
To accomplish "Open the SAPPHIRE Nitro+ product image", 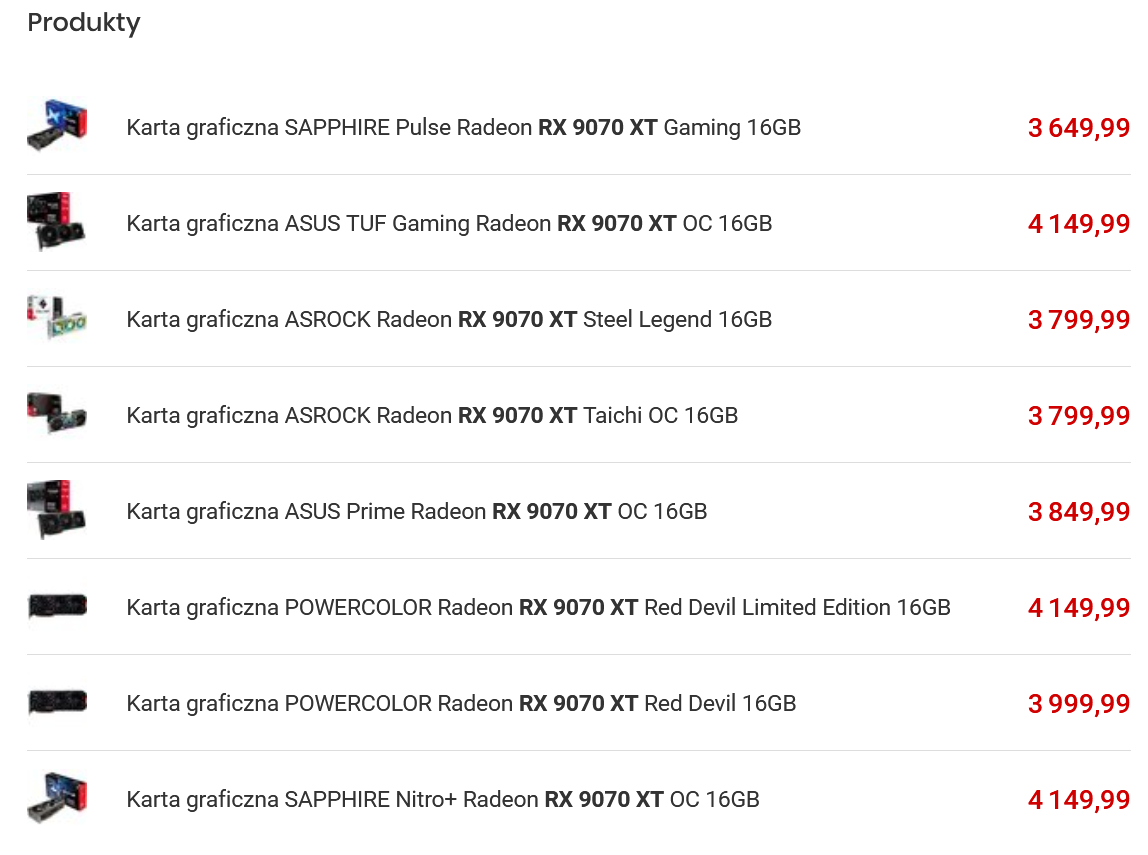I will tap(57, 798).
